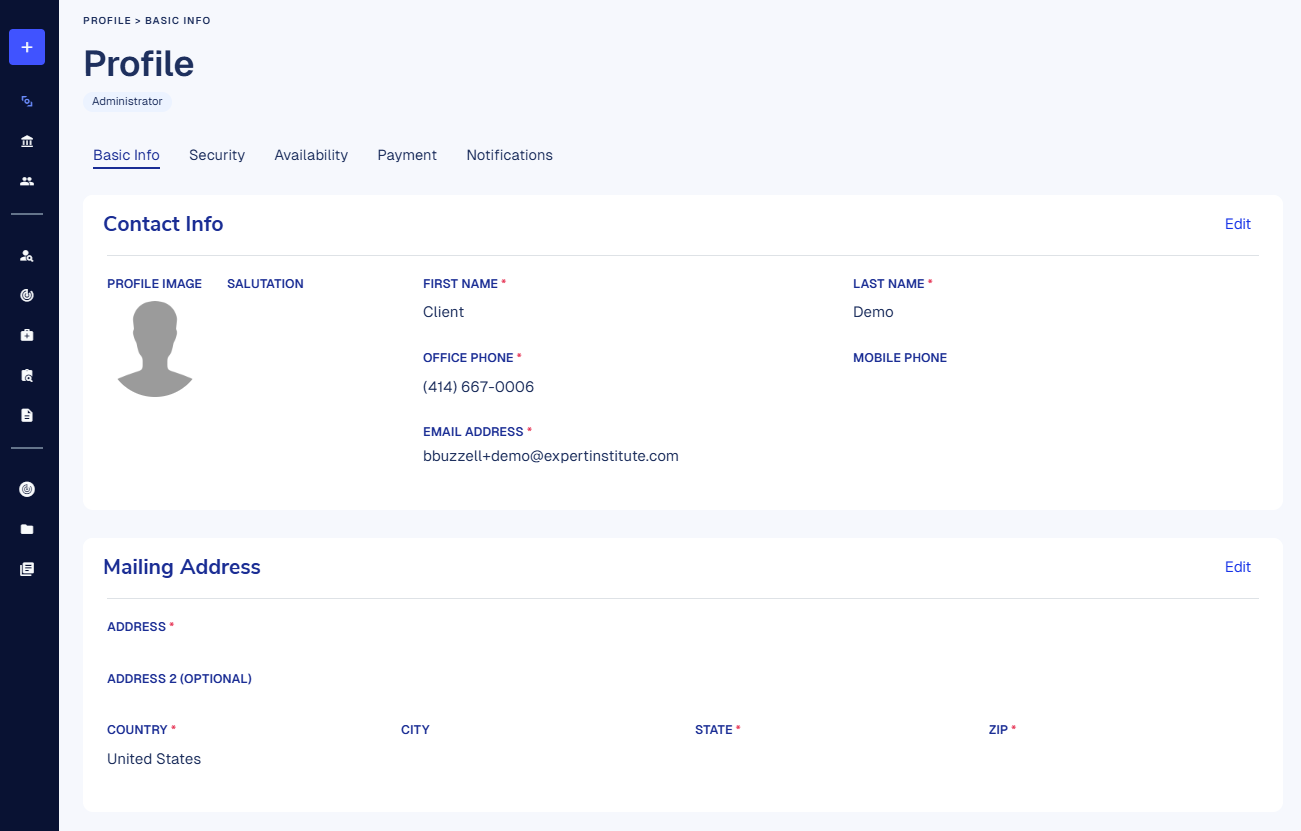Open the medical briefcase icon in sidebar
The height and width of the screenshot is (831, 1301).
tap(27, 335)
